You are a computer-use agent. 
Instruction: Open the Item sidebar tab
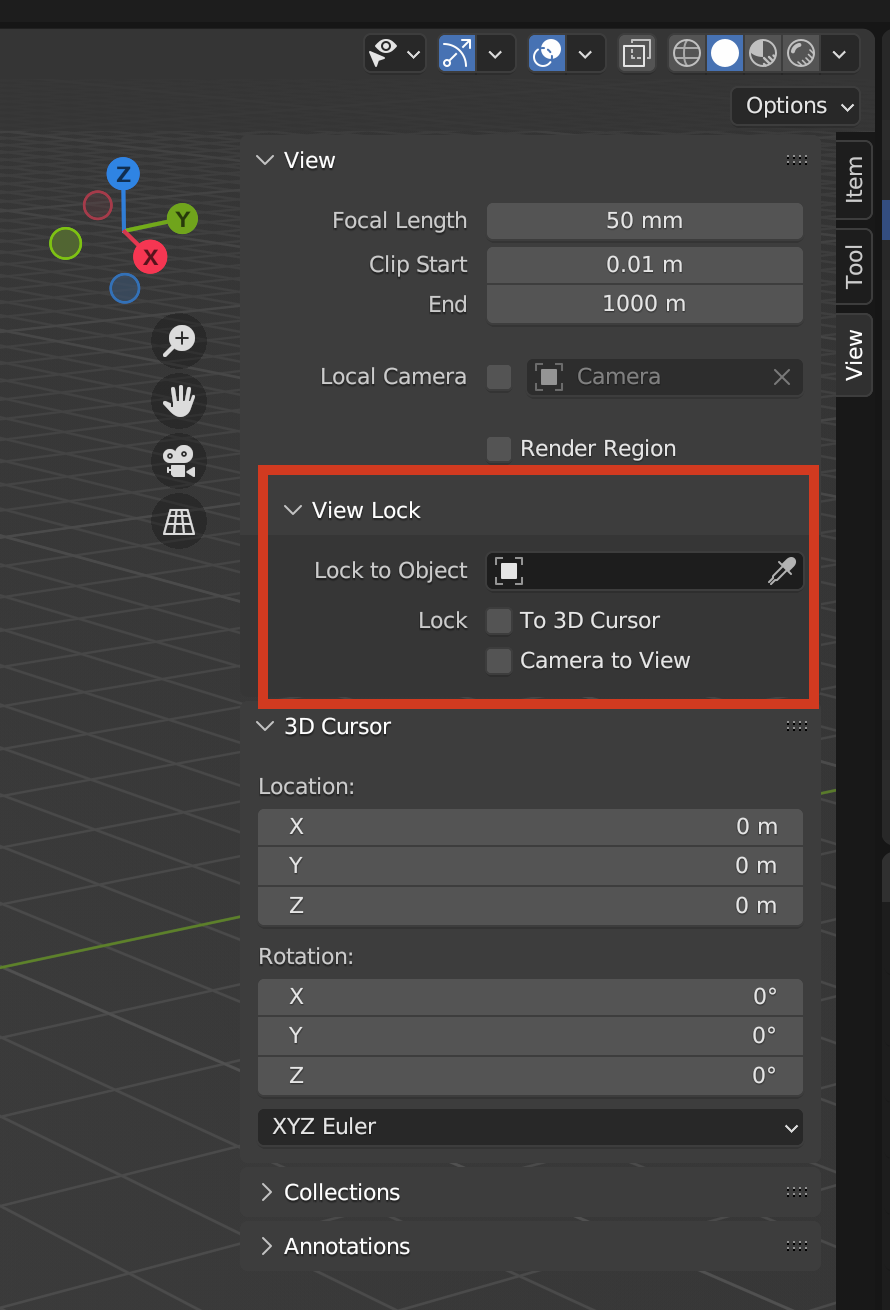pyautogui.click(x=854, y=179)
